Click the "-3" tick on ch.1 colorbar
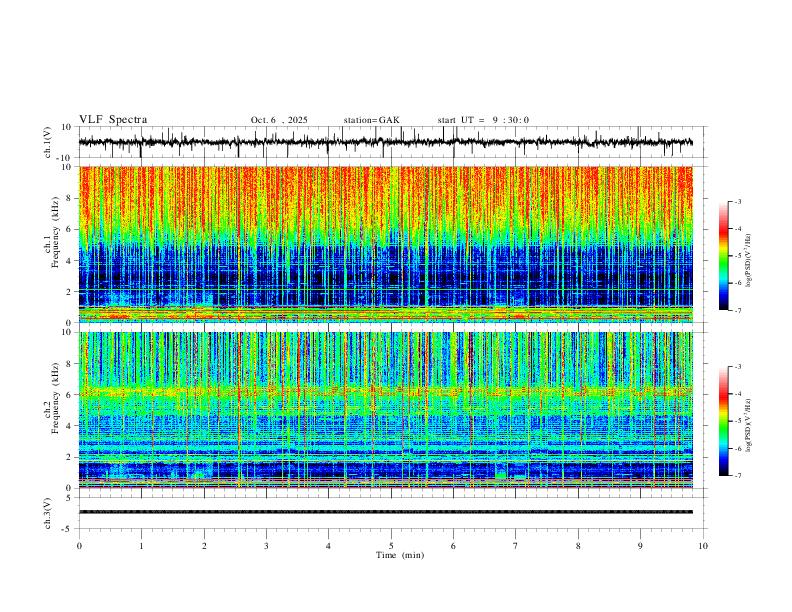 [x=737, y=201]
